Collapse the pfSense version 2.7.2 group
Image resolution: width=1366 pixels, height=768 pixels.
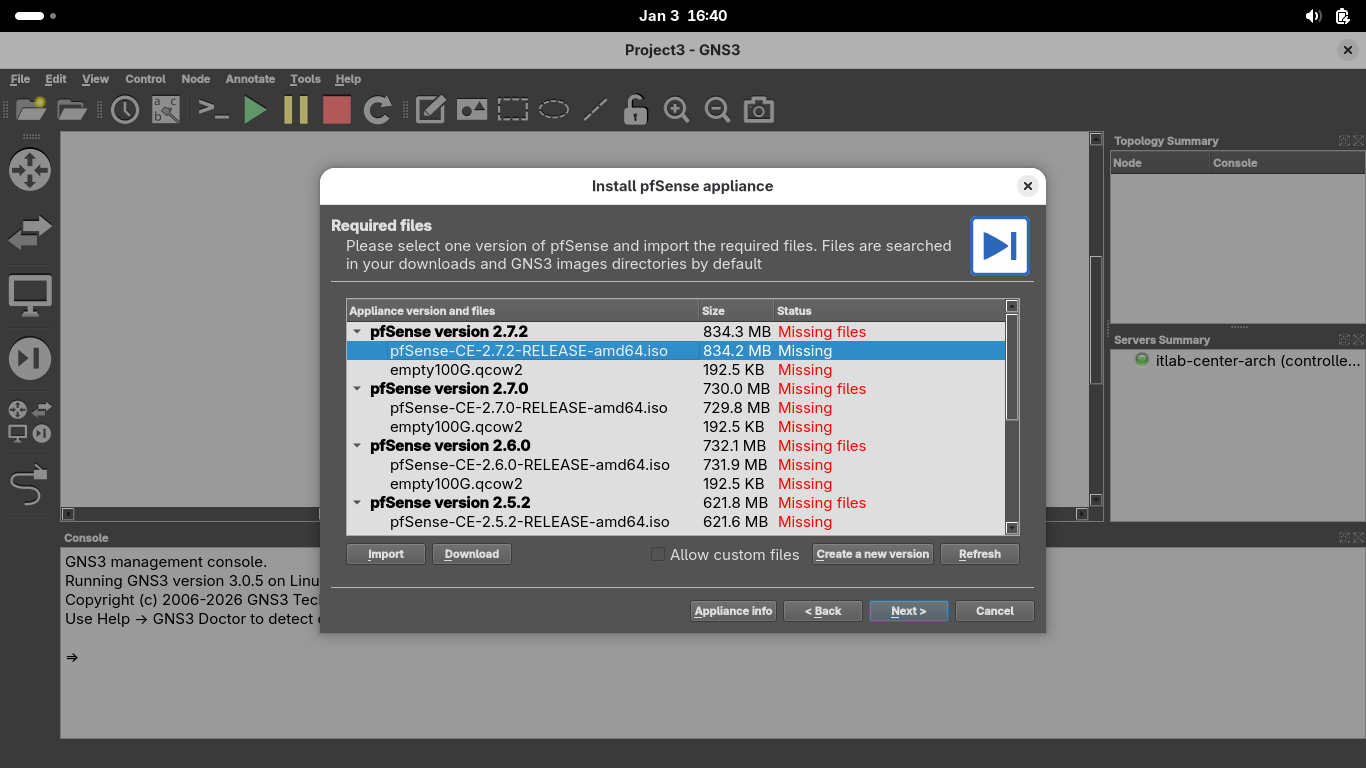pos(357,332)
